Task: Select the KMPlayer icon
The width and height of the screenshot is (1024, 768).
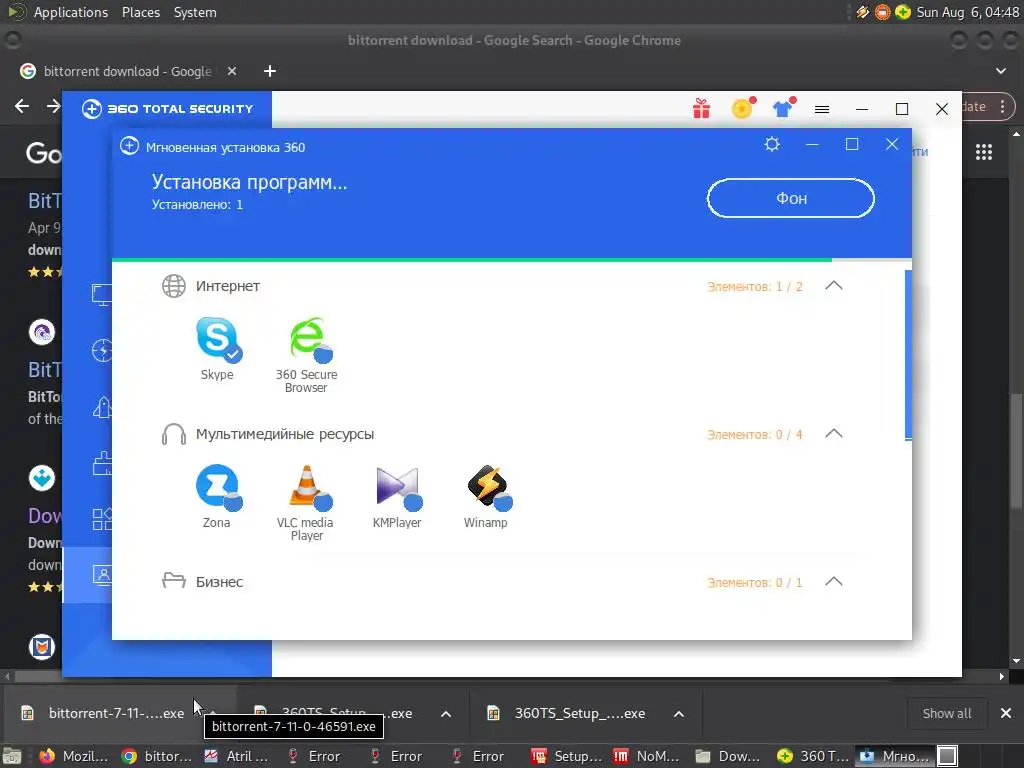Action: (398, 487)
